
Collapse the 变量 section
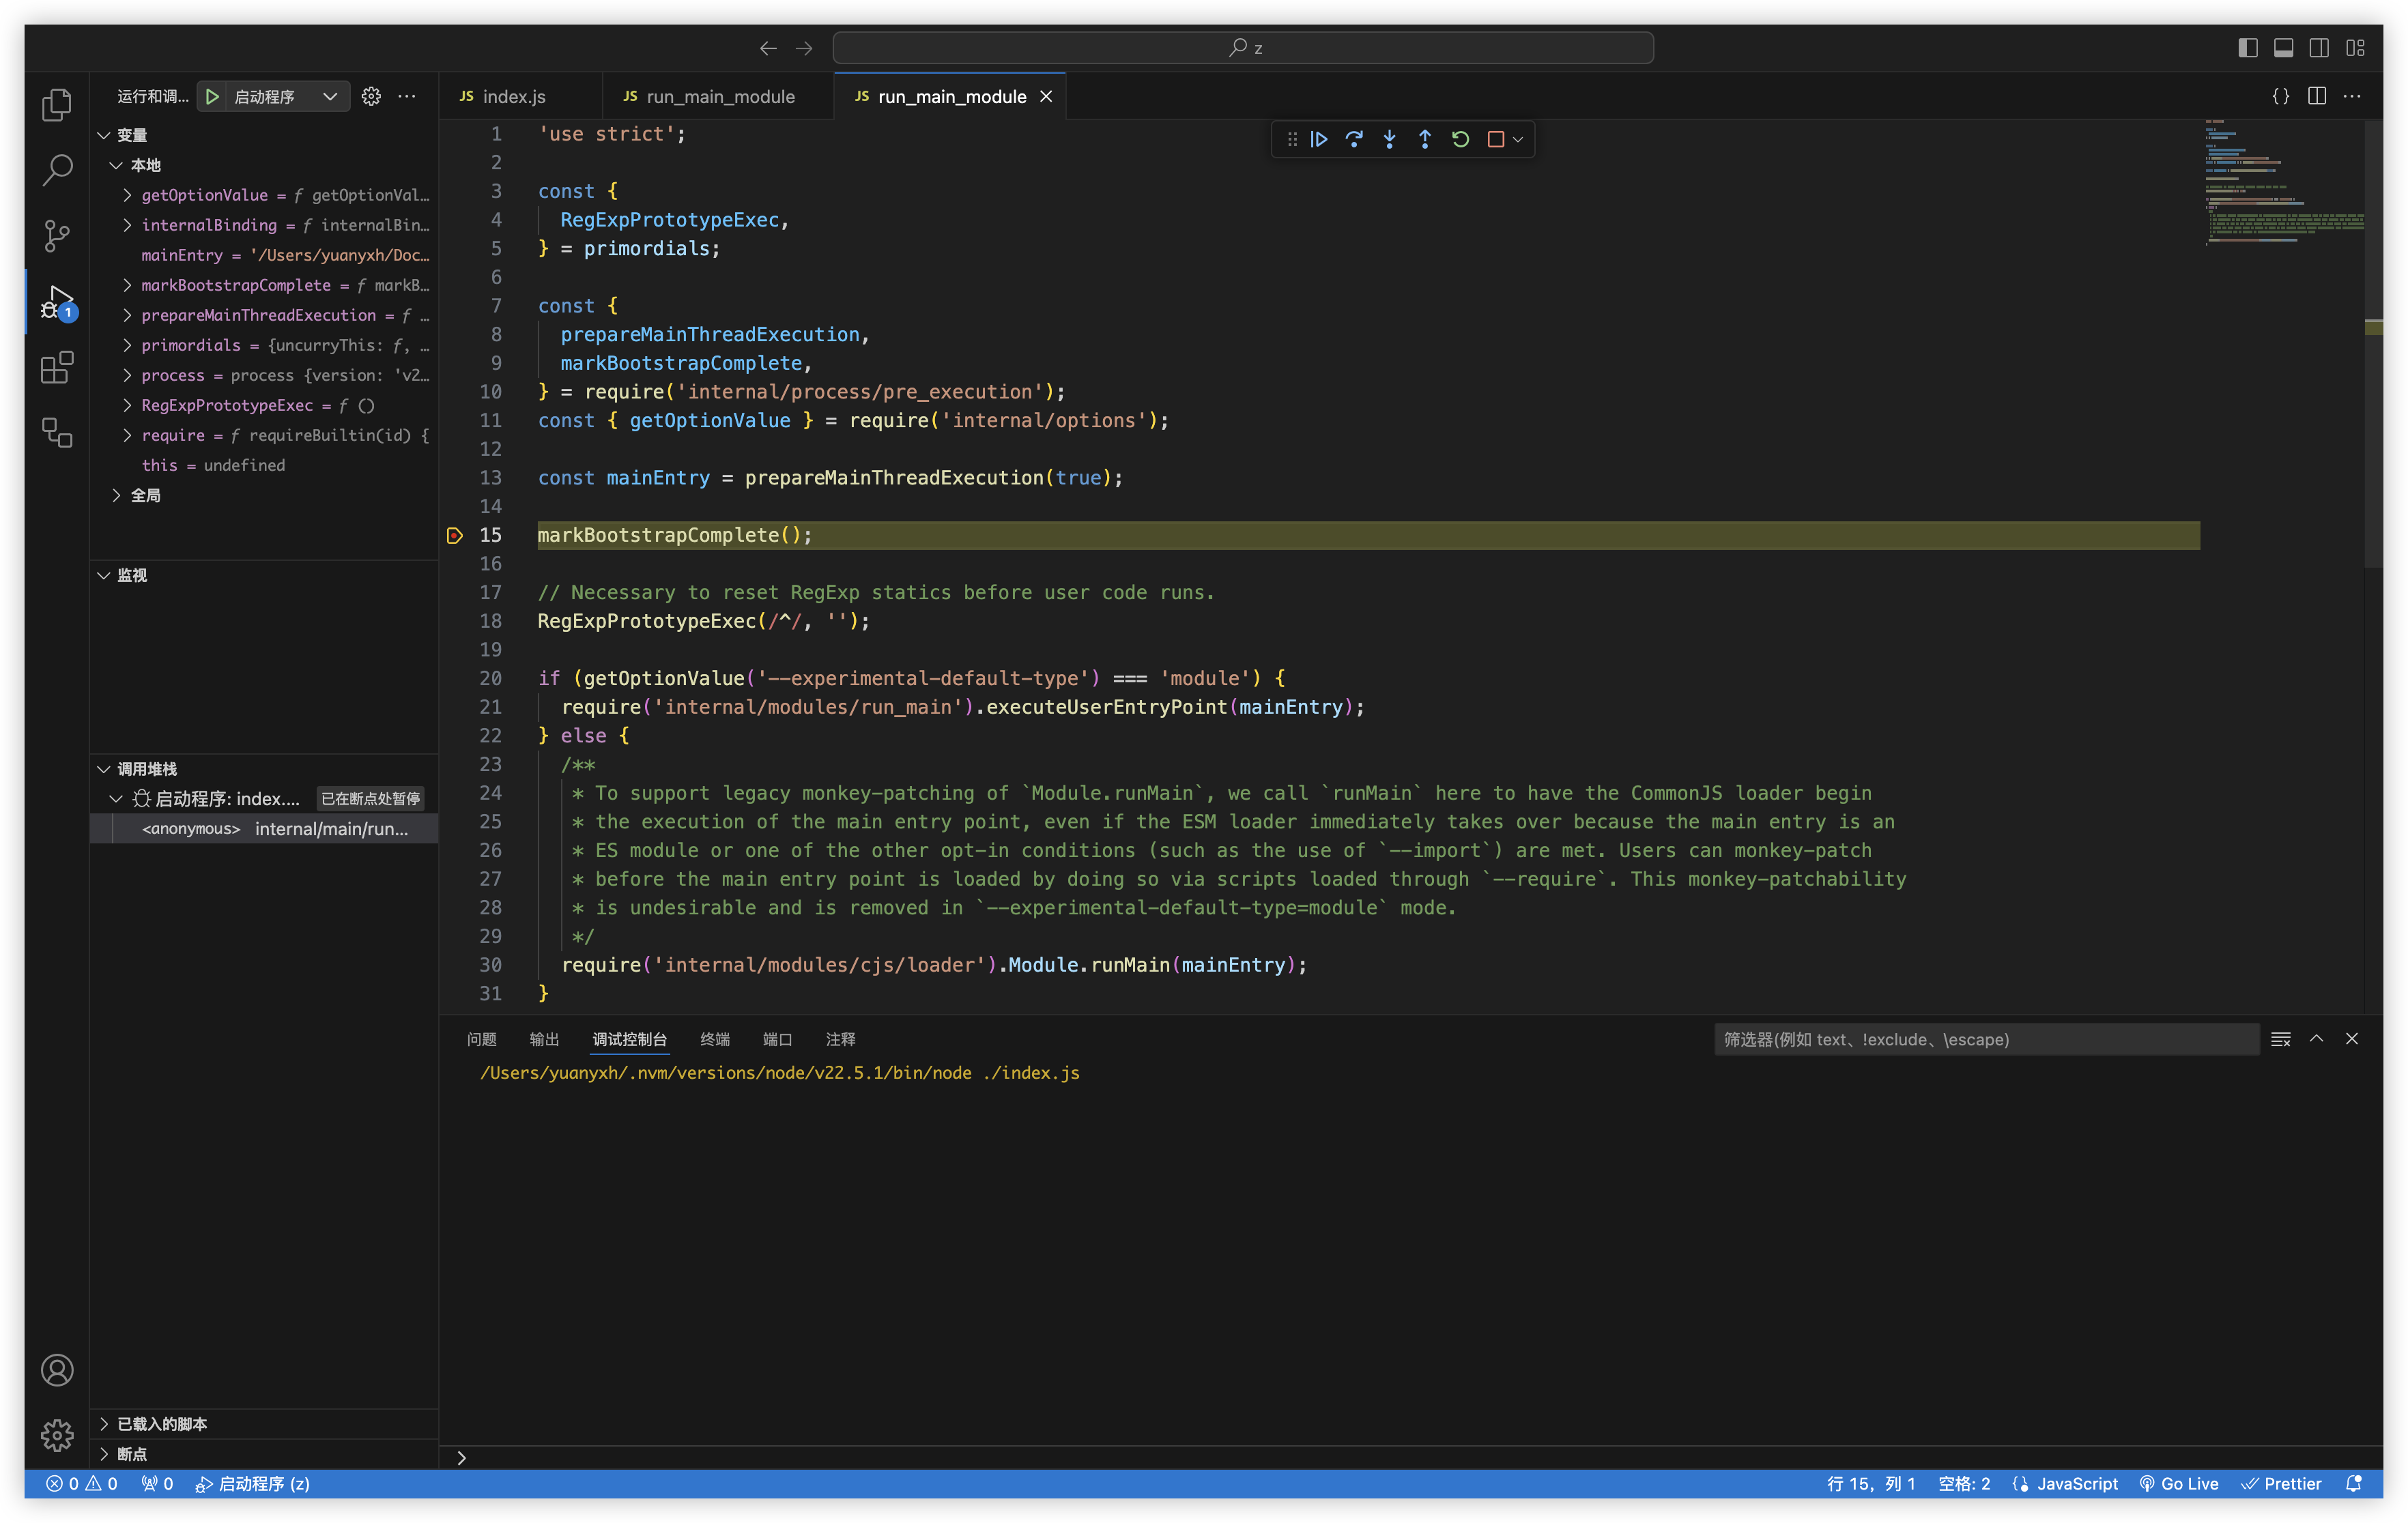(x=104, y=135)
